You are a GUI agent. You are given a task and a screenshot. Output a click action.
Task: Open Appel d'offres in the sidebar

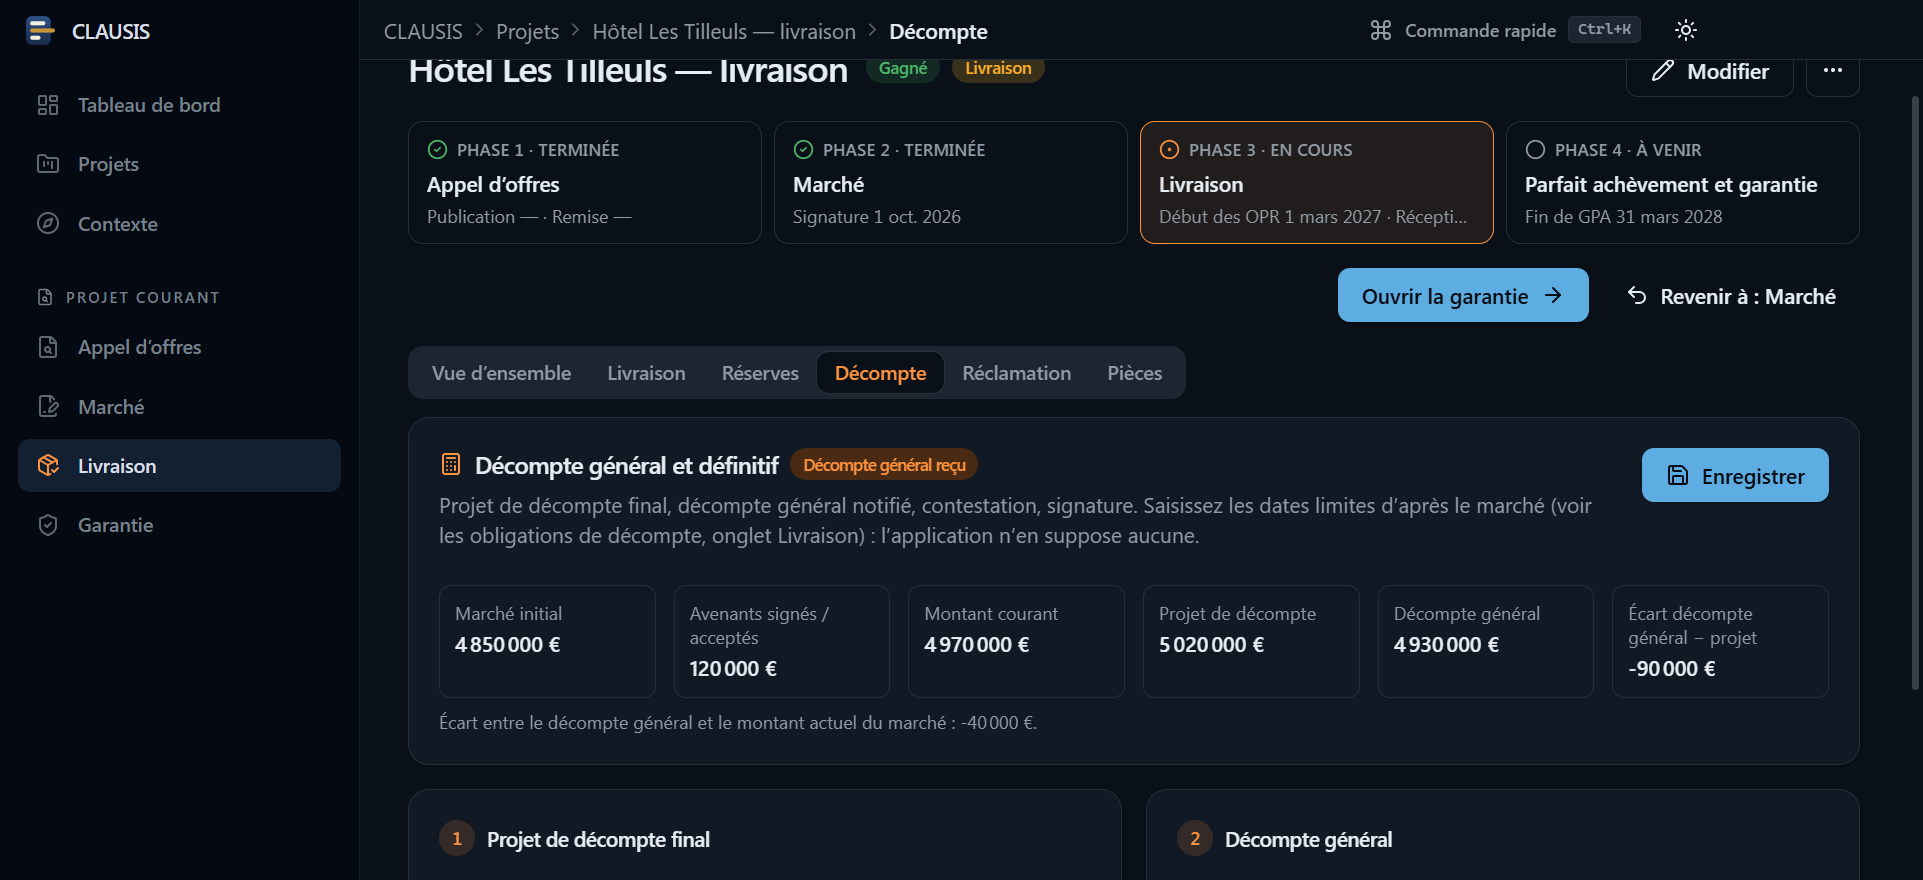click(x=179, y=347)
